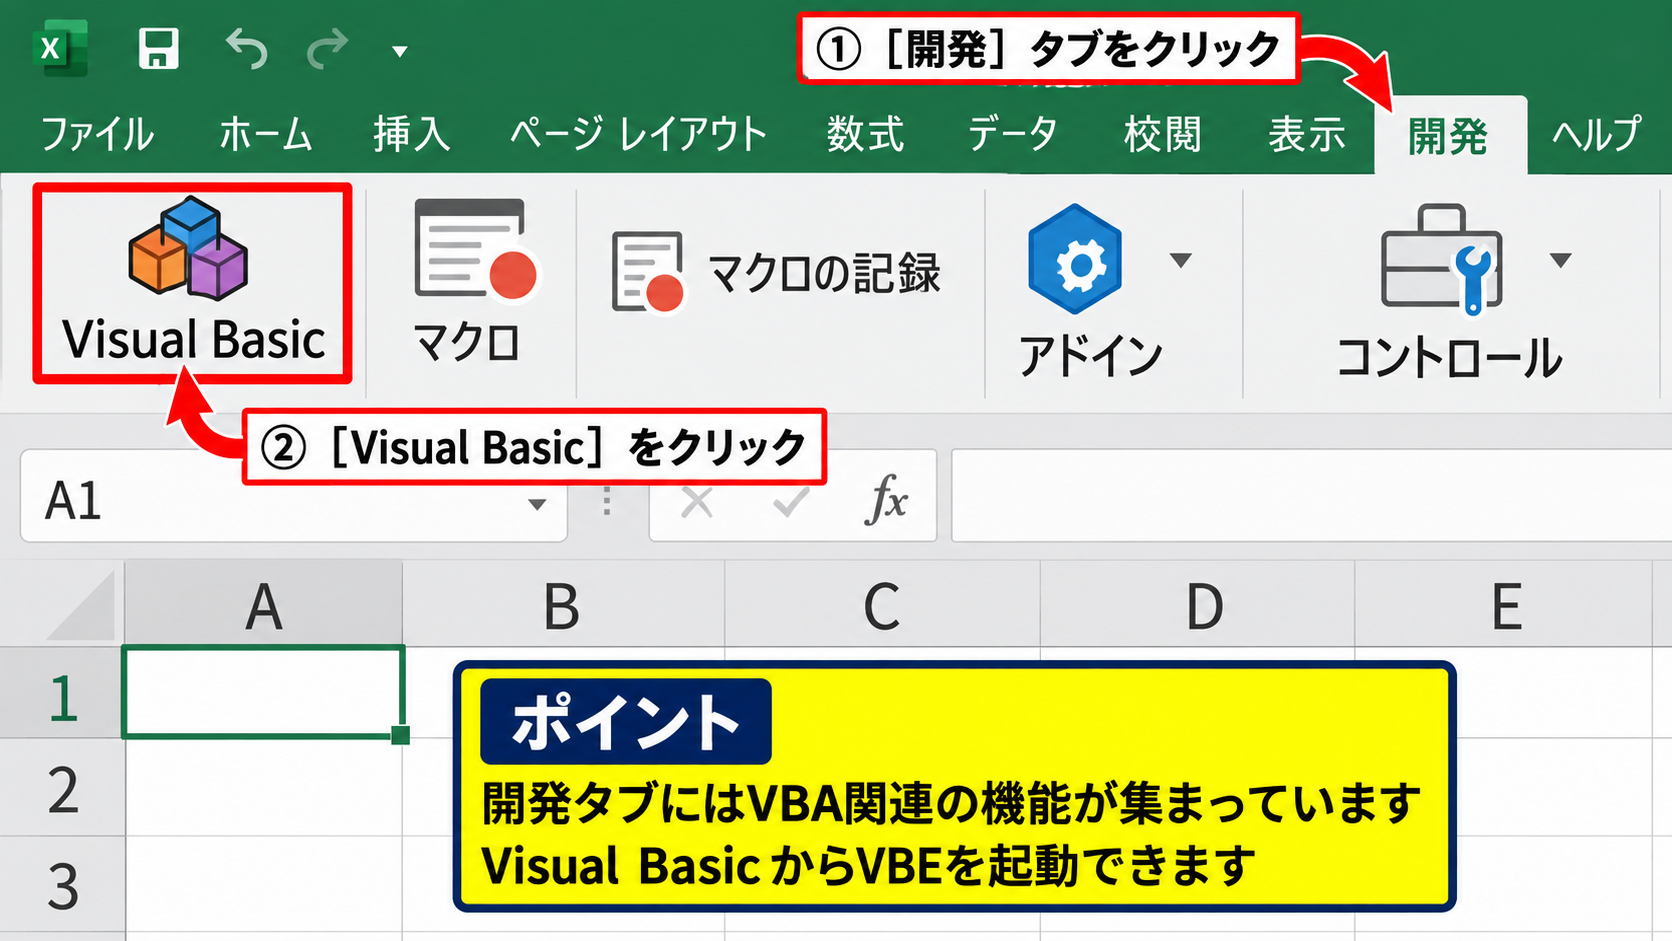Image resolution: width=1672 pixels, height=941 pixels.
Task: Click the Excel app logo icon
Action: pos(59,47)
